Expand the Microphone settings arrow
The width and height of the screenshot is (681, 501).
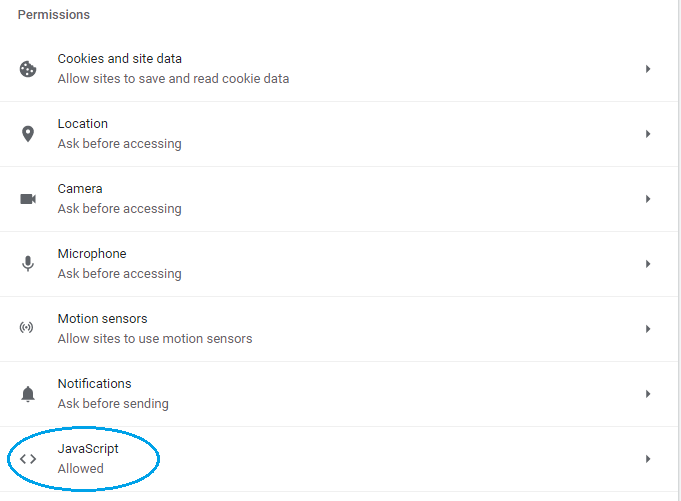[648, 264]
